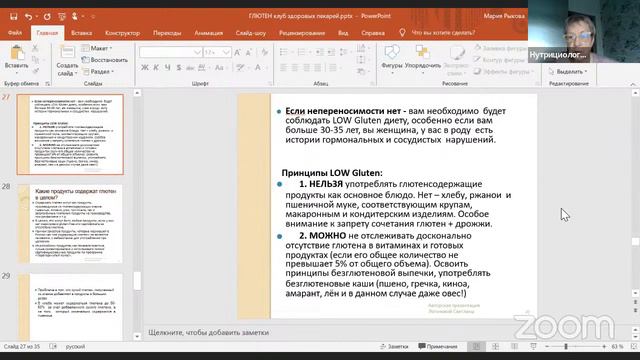Switch to the Transitions (Переходы) tab
Image resolution: width=640 pixels, height=360 pixels.
click(x=167, y=33)
